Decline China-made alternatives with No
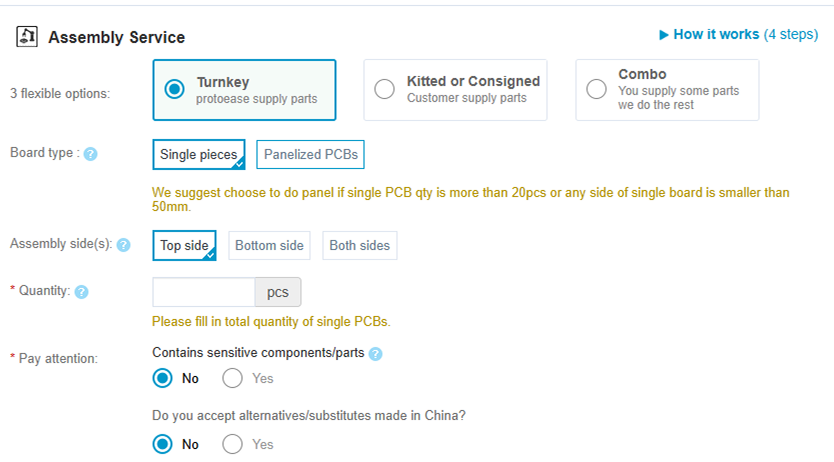 tap(163, 444)
